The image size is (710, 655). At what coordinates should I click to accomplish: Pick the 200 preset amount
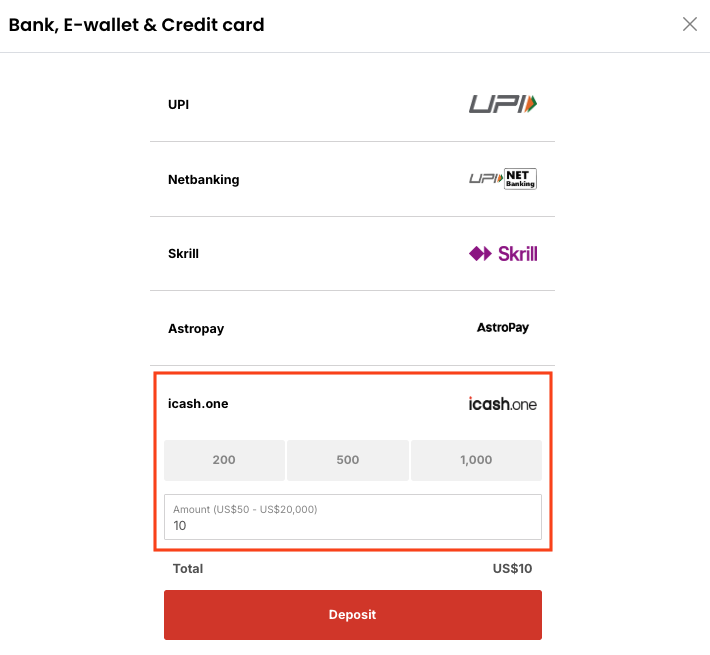tap(224, 460)
